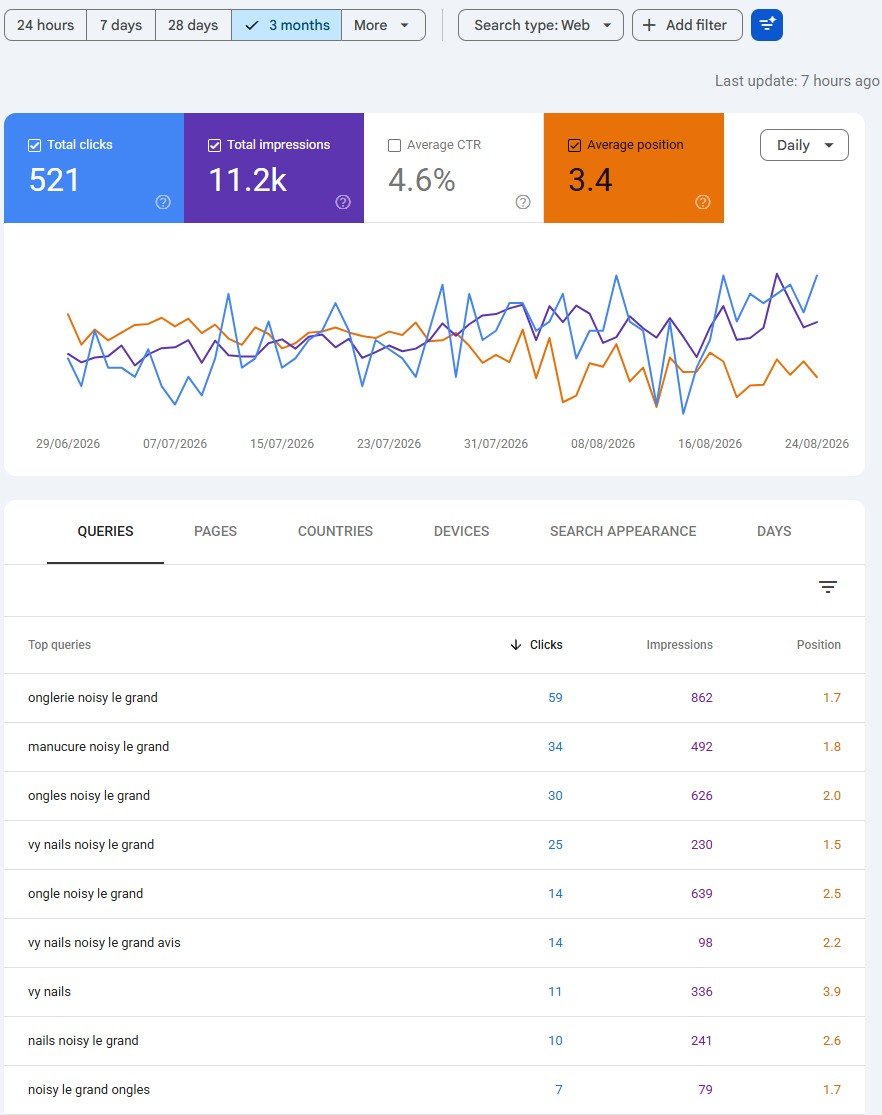Image resolution: width=882 pixels, height=1115 pixels.
Task: Click the 492 impressions value
Action: 701,747
